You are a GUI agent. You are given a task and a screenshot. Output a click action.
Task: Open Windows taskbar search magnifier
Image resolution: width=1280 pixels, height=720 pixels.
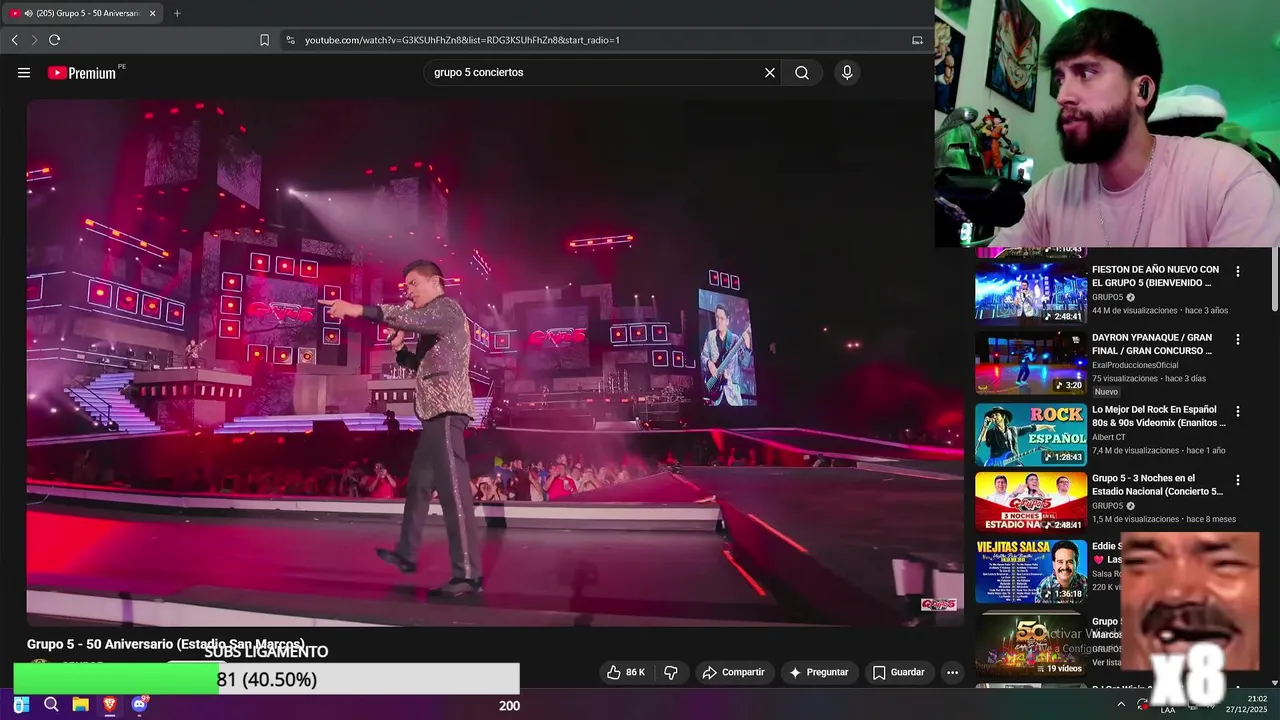point(51,705)
